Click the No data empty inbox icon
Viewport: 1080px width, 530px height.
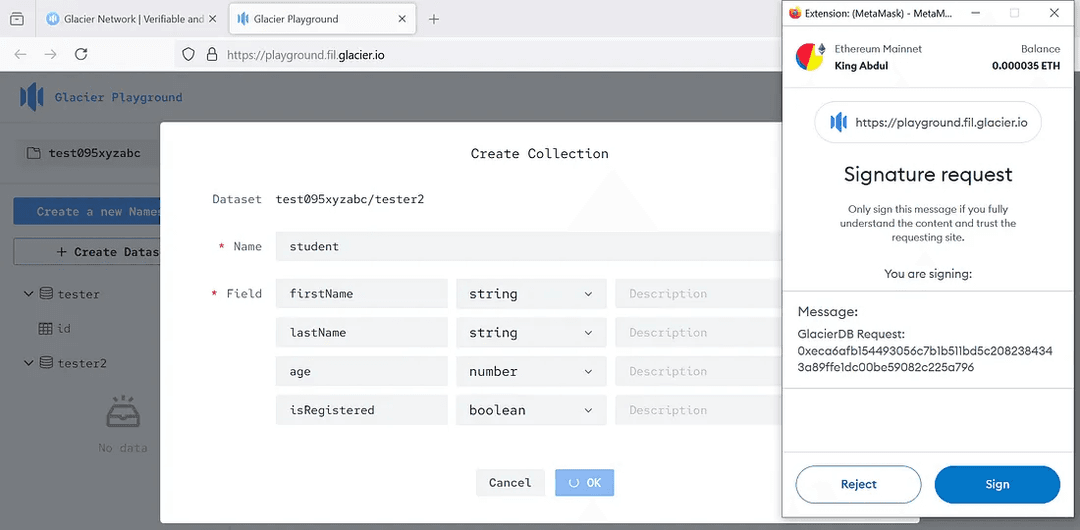coord(123,411)
